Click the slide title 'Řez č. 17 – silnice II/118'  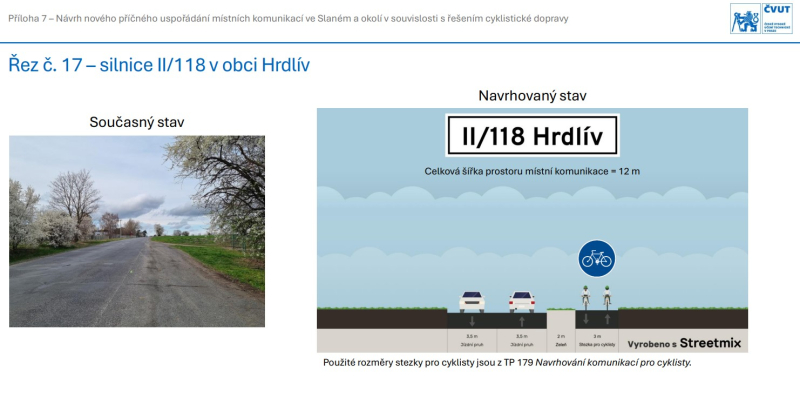point(159,65)
